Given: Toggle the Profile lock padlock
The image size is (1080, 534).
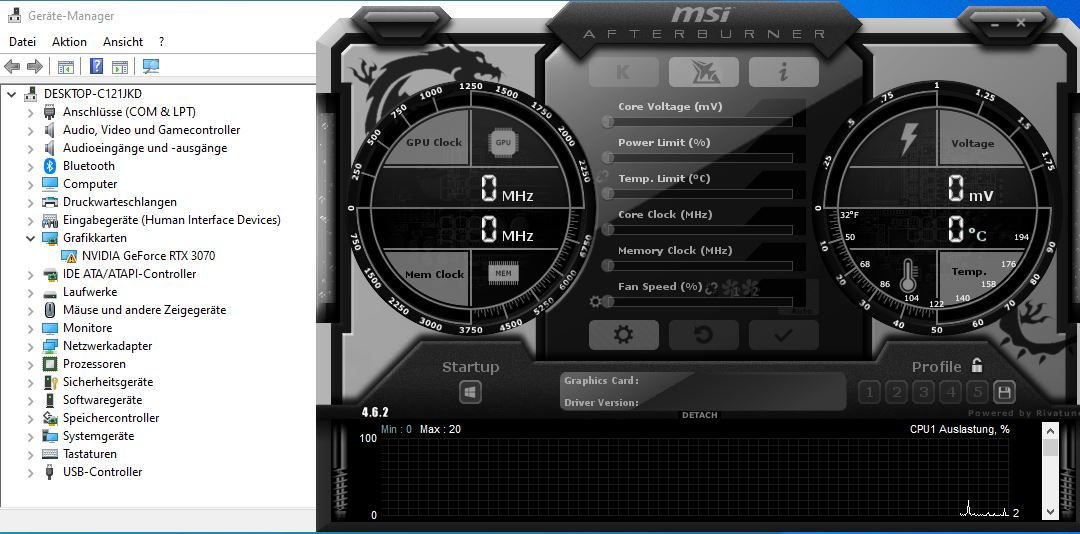Looking at the screenshot, I should pos(977,365).
